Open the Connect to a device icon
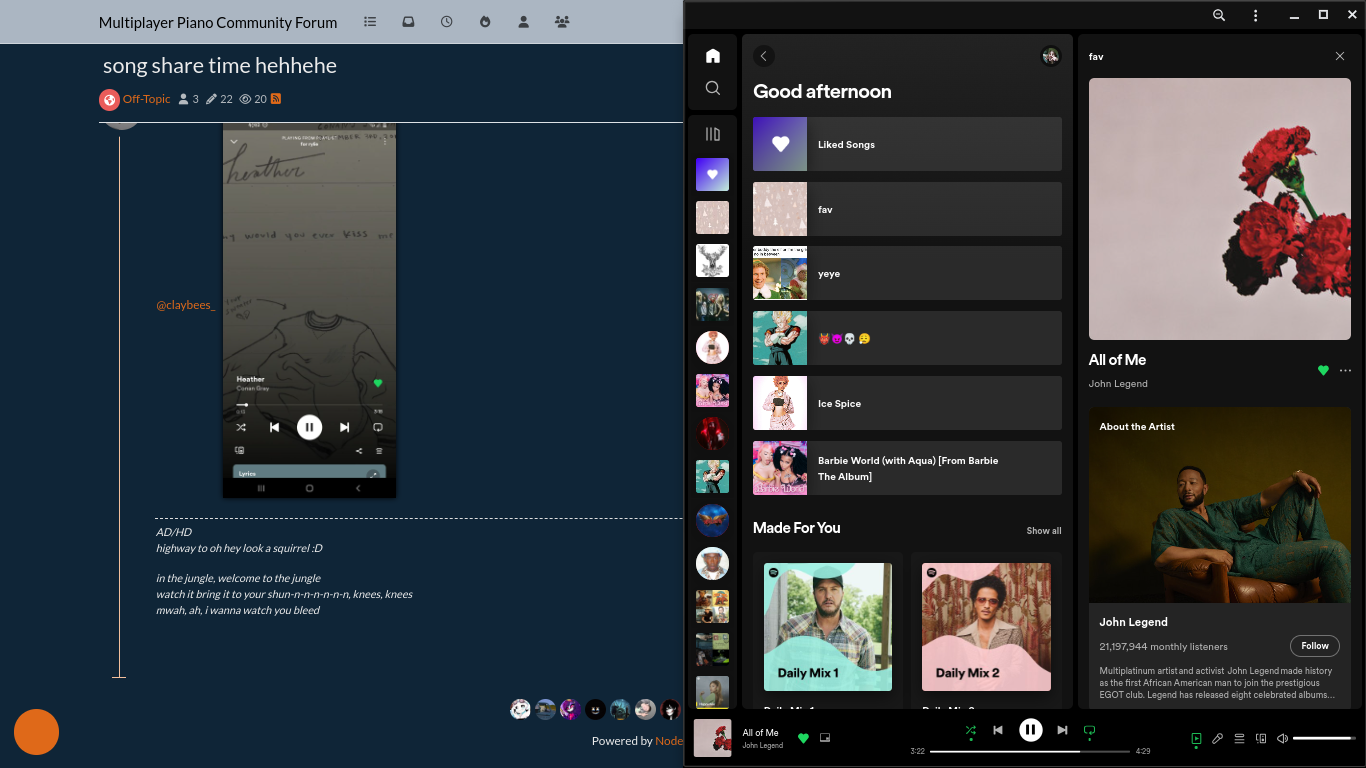1366x768 pixels. (1261, 739)
